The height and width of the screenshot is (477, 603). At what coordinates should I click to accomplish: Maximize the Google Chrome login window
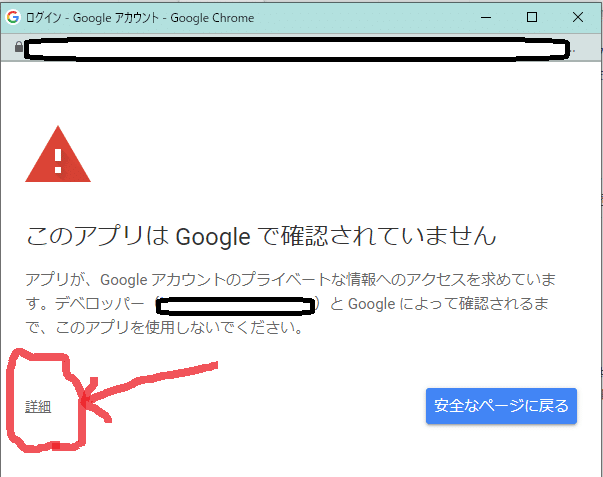click(532, 17)
